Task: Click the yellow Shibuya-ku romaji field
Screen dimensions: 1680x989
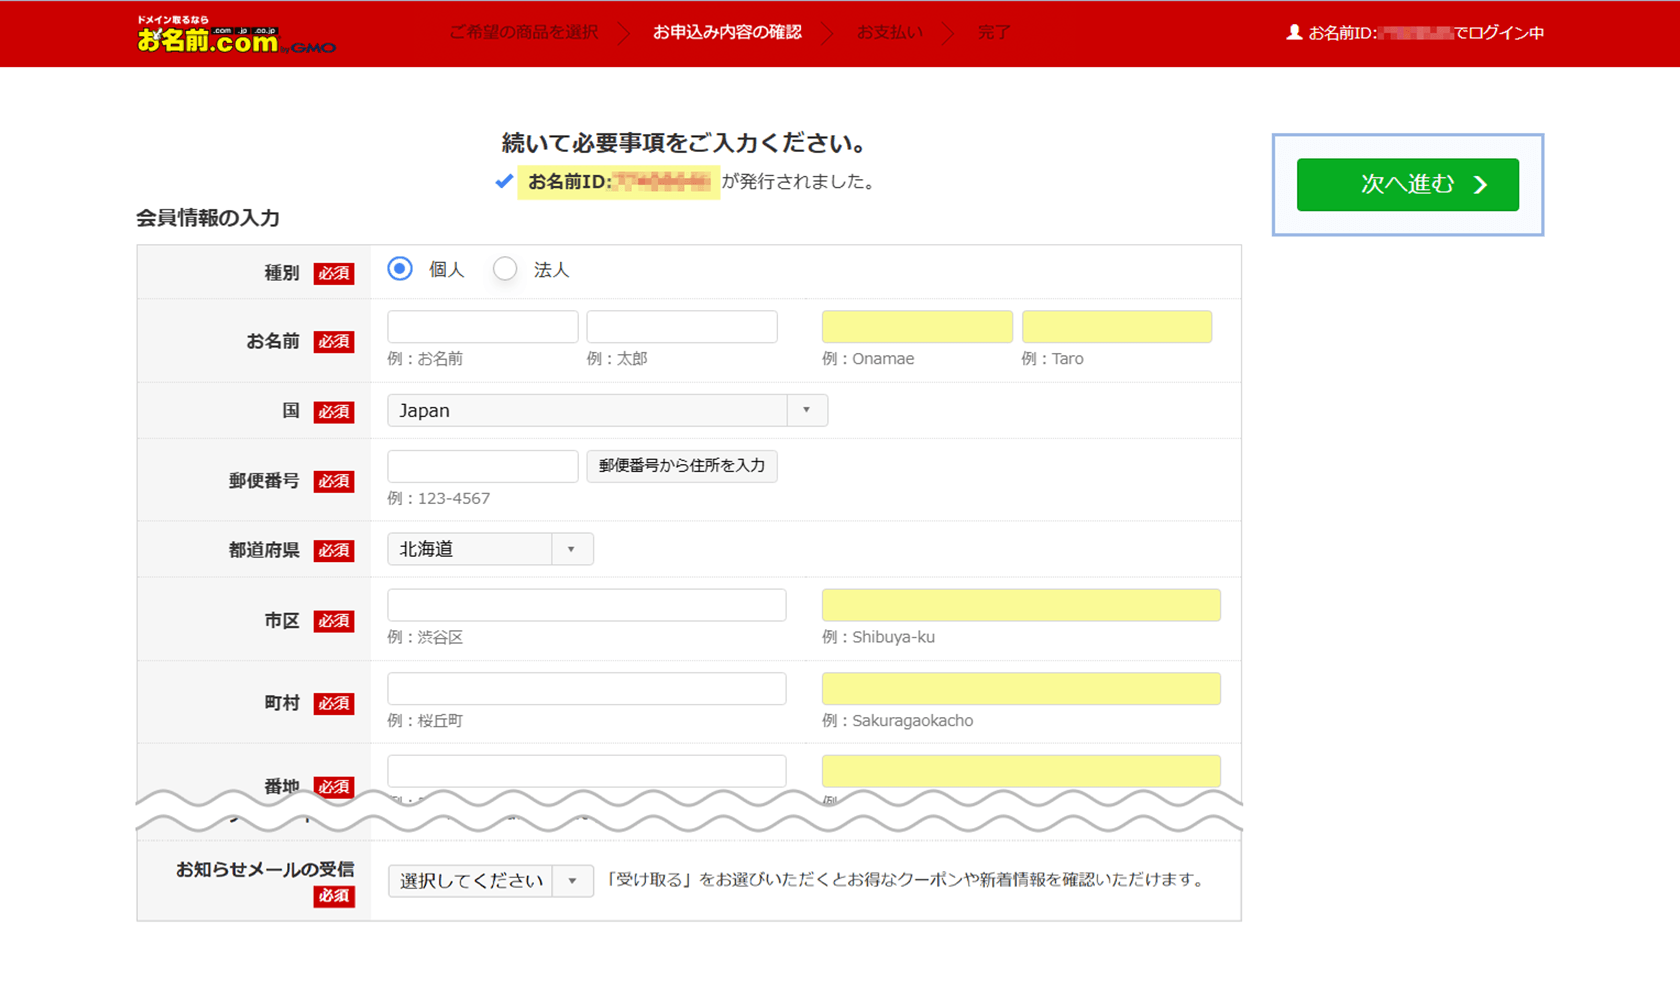Action: coord(1020,605)
